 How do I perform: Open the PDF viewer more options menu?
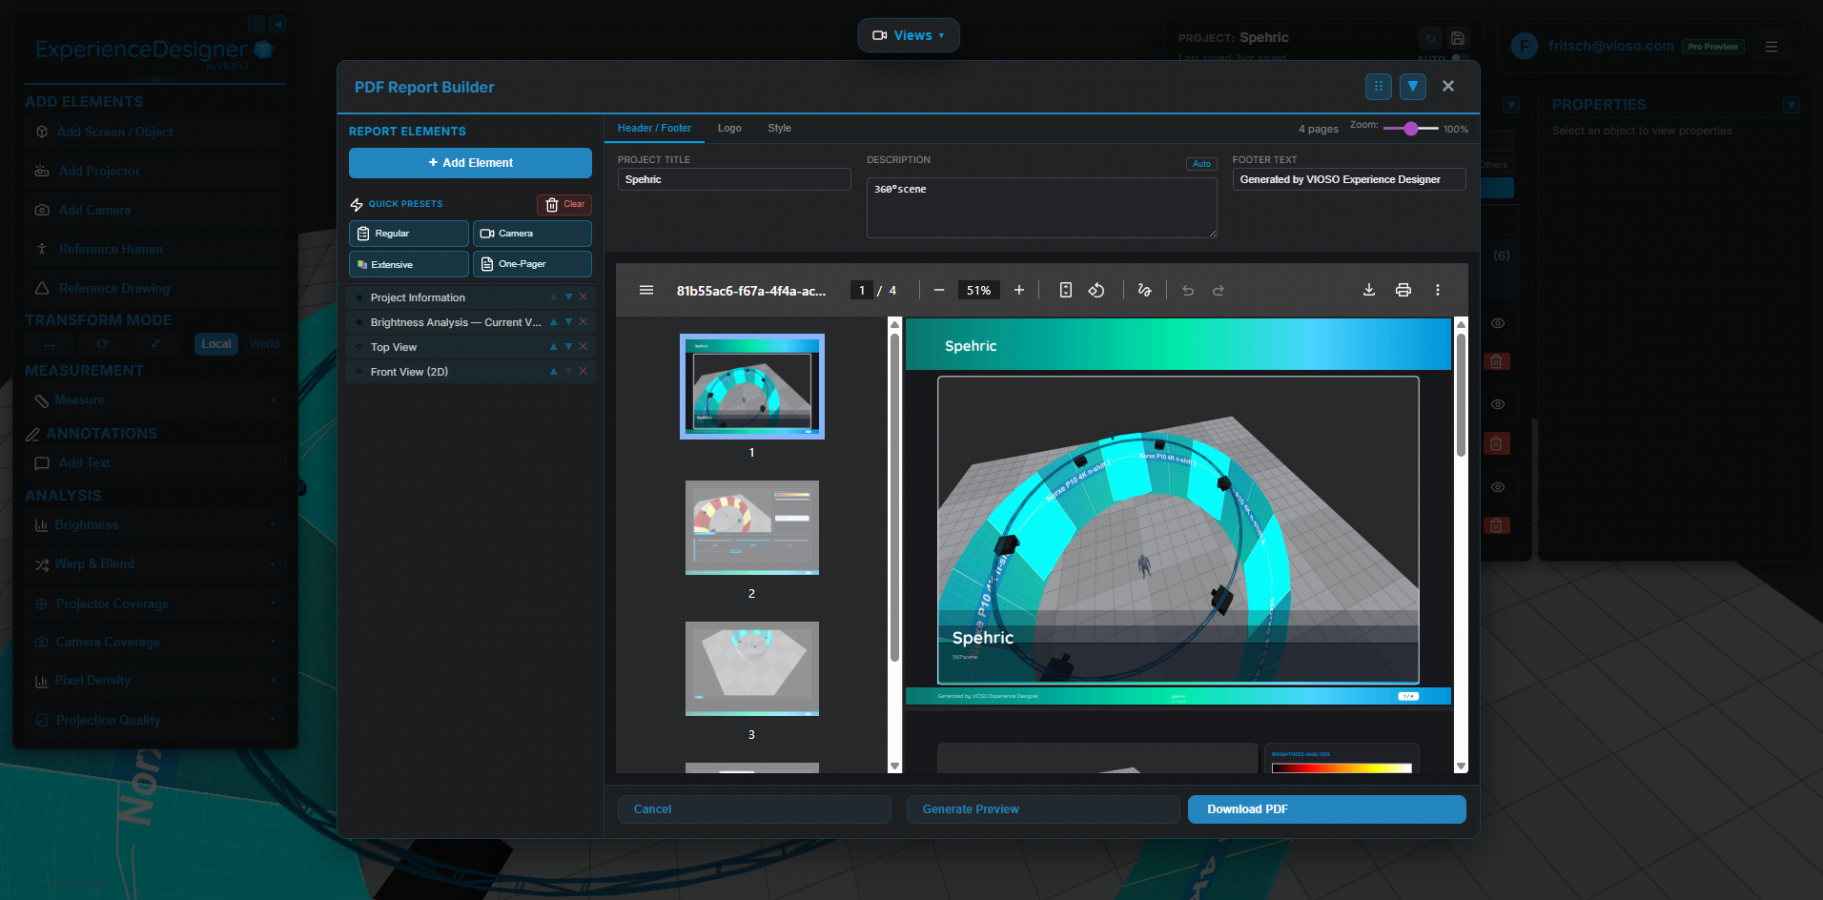point(1438,290)
